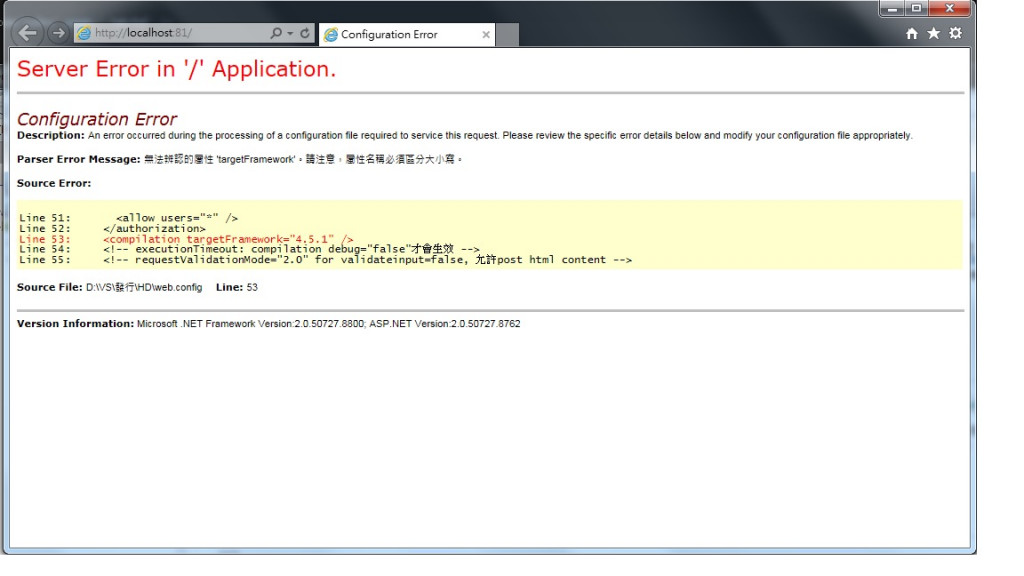Click the 'Description:' label
The width and height of the screenshot is (1024, 576).
tap(51, 135)
